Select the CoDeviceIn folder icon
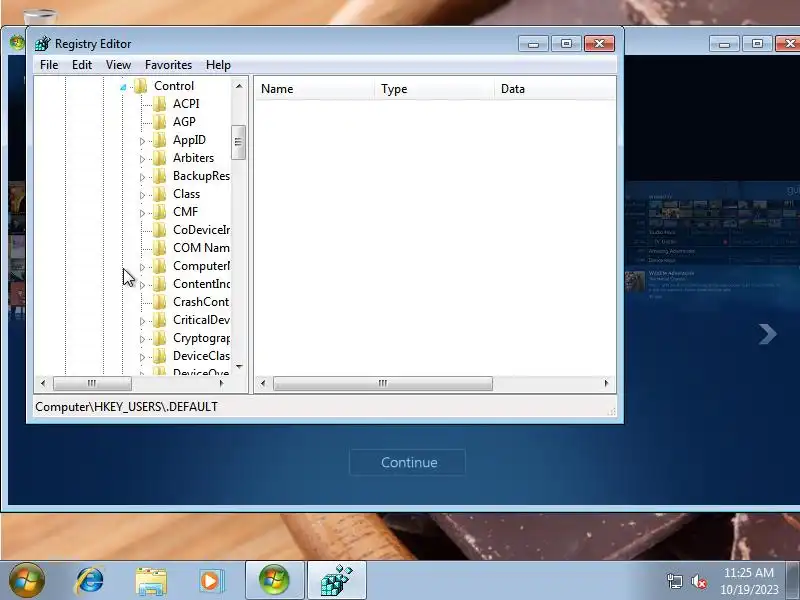 tap(160, 230)
